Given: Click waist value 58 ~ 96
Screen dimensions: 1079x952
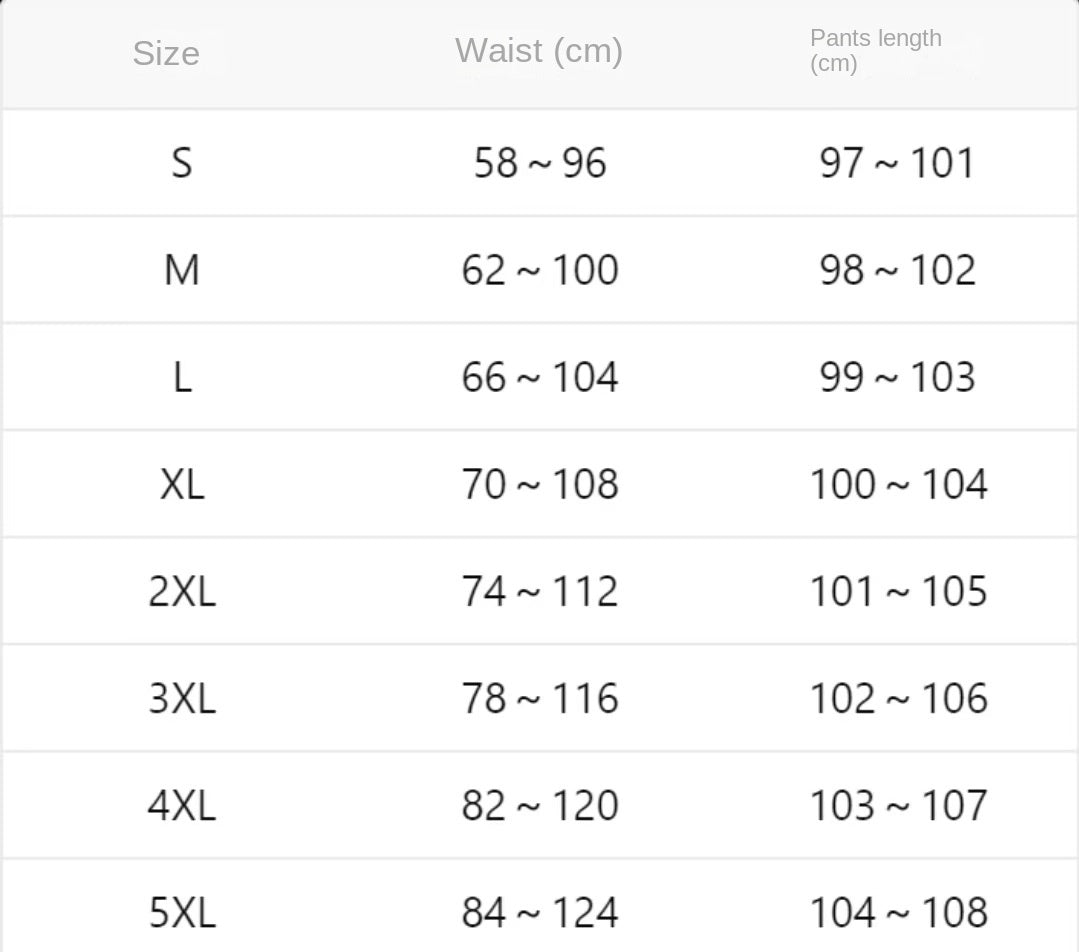Looking at the screenshot, I should (x=540, y=162).
